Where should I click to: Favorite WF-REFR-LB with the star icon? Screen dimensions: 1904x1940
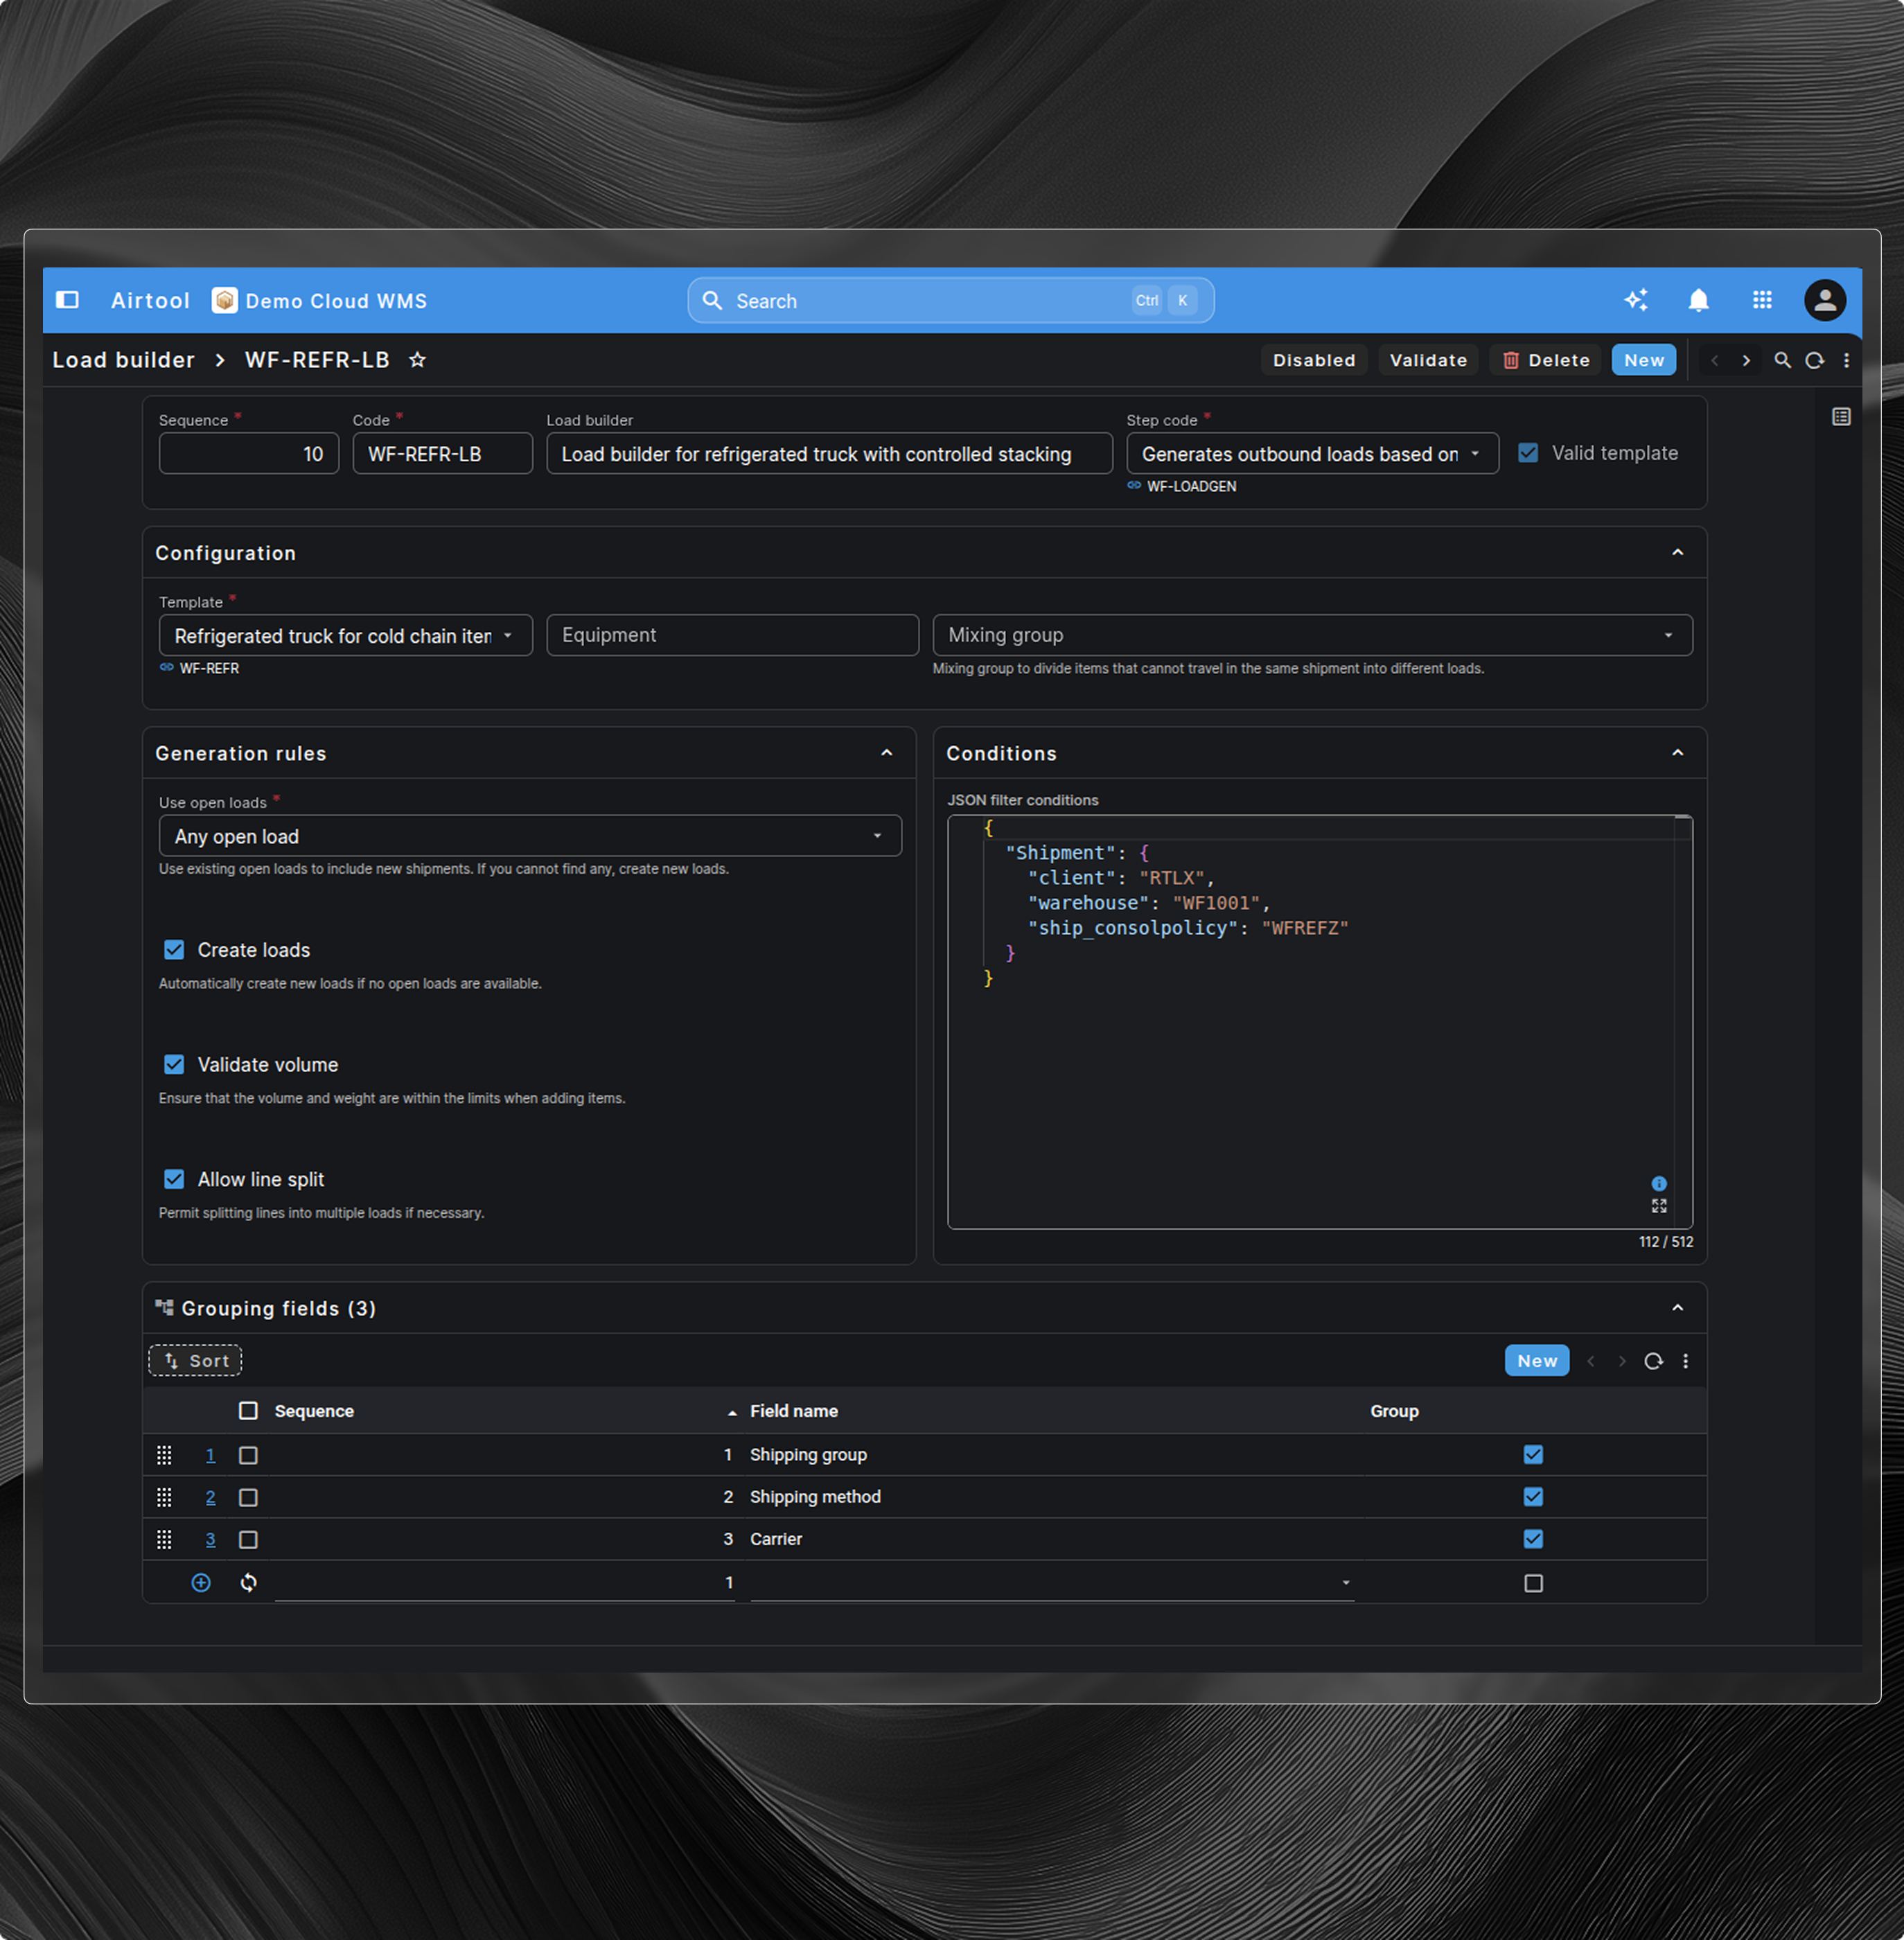click(x=418, y=360)
